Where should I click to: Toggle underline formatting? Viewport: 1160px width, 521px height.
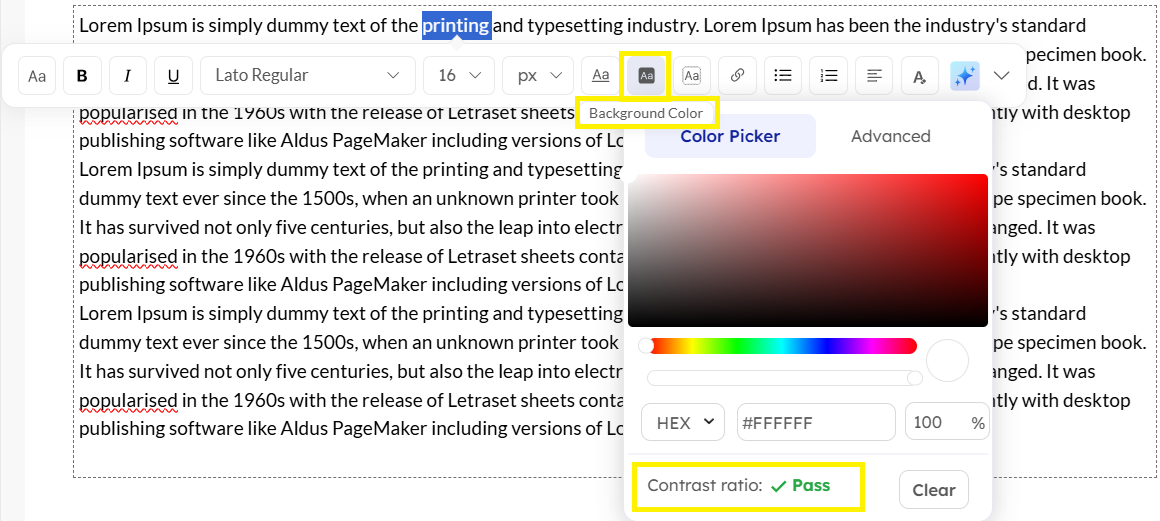pyautogui.click(x=174, y=75)
